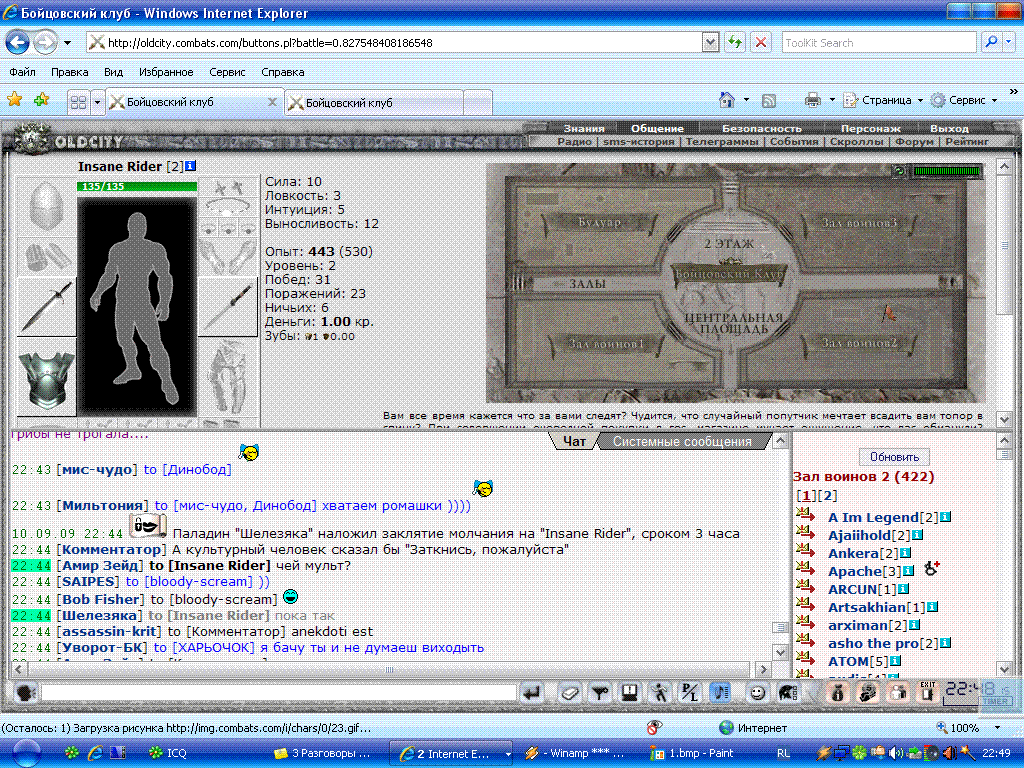
Task: Open the recent pages dropdown arrow
Action: tap(67, 43)
